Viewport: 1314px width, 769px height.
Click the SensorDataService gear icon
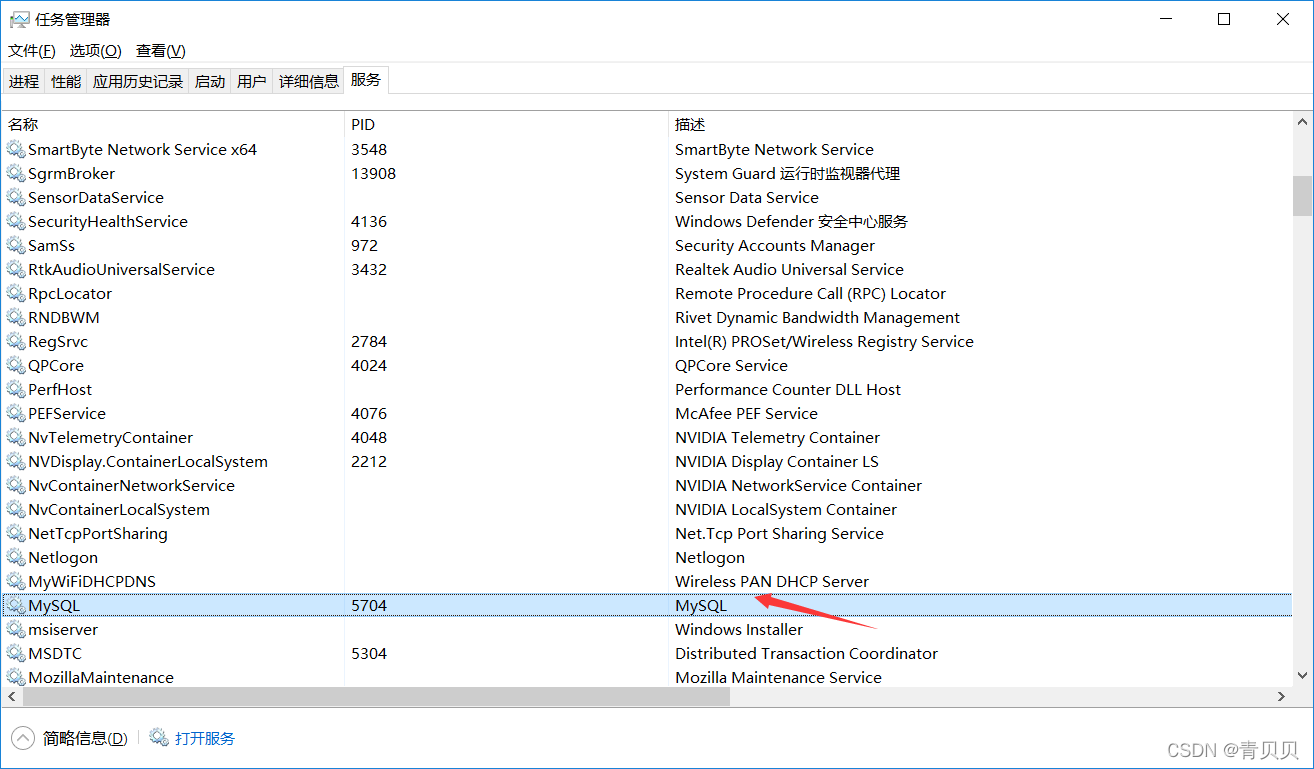[x=15, y=198]
